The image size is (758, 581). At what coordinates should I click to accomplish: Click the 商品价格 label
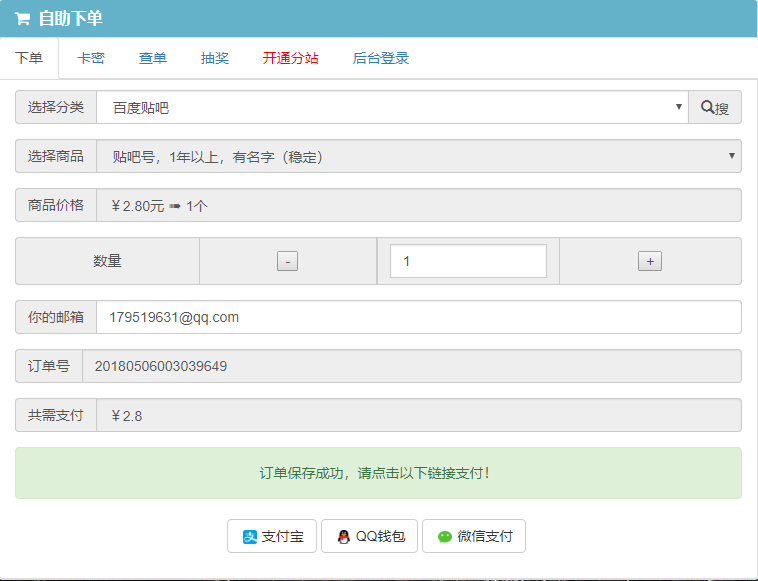pyautogui.click(x=56, y=205)
